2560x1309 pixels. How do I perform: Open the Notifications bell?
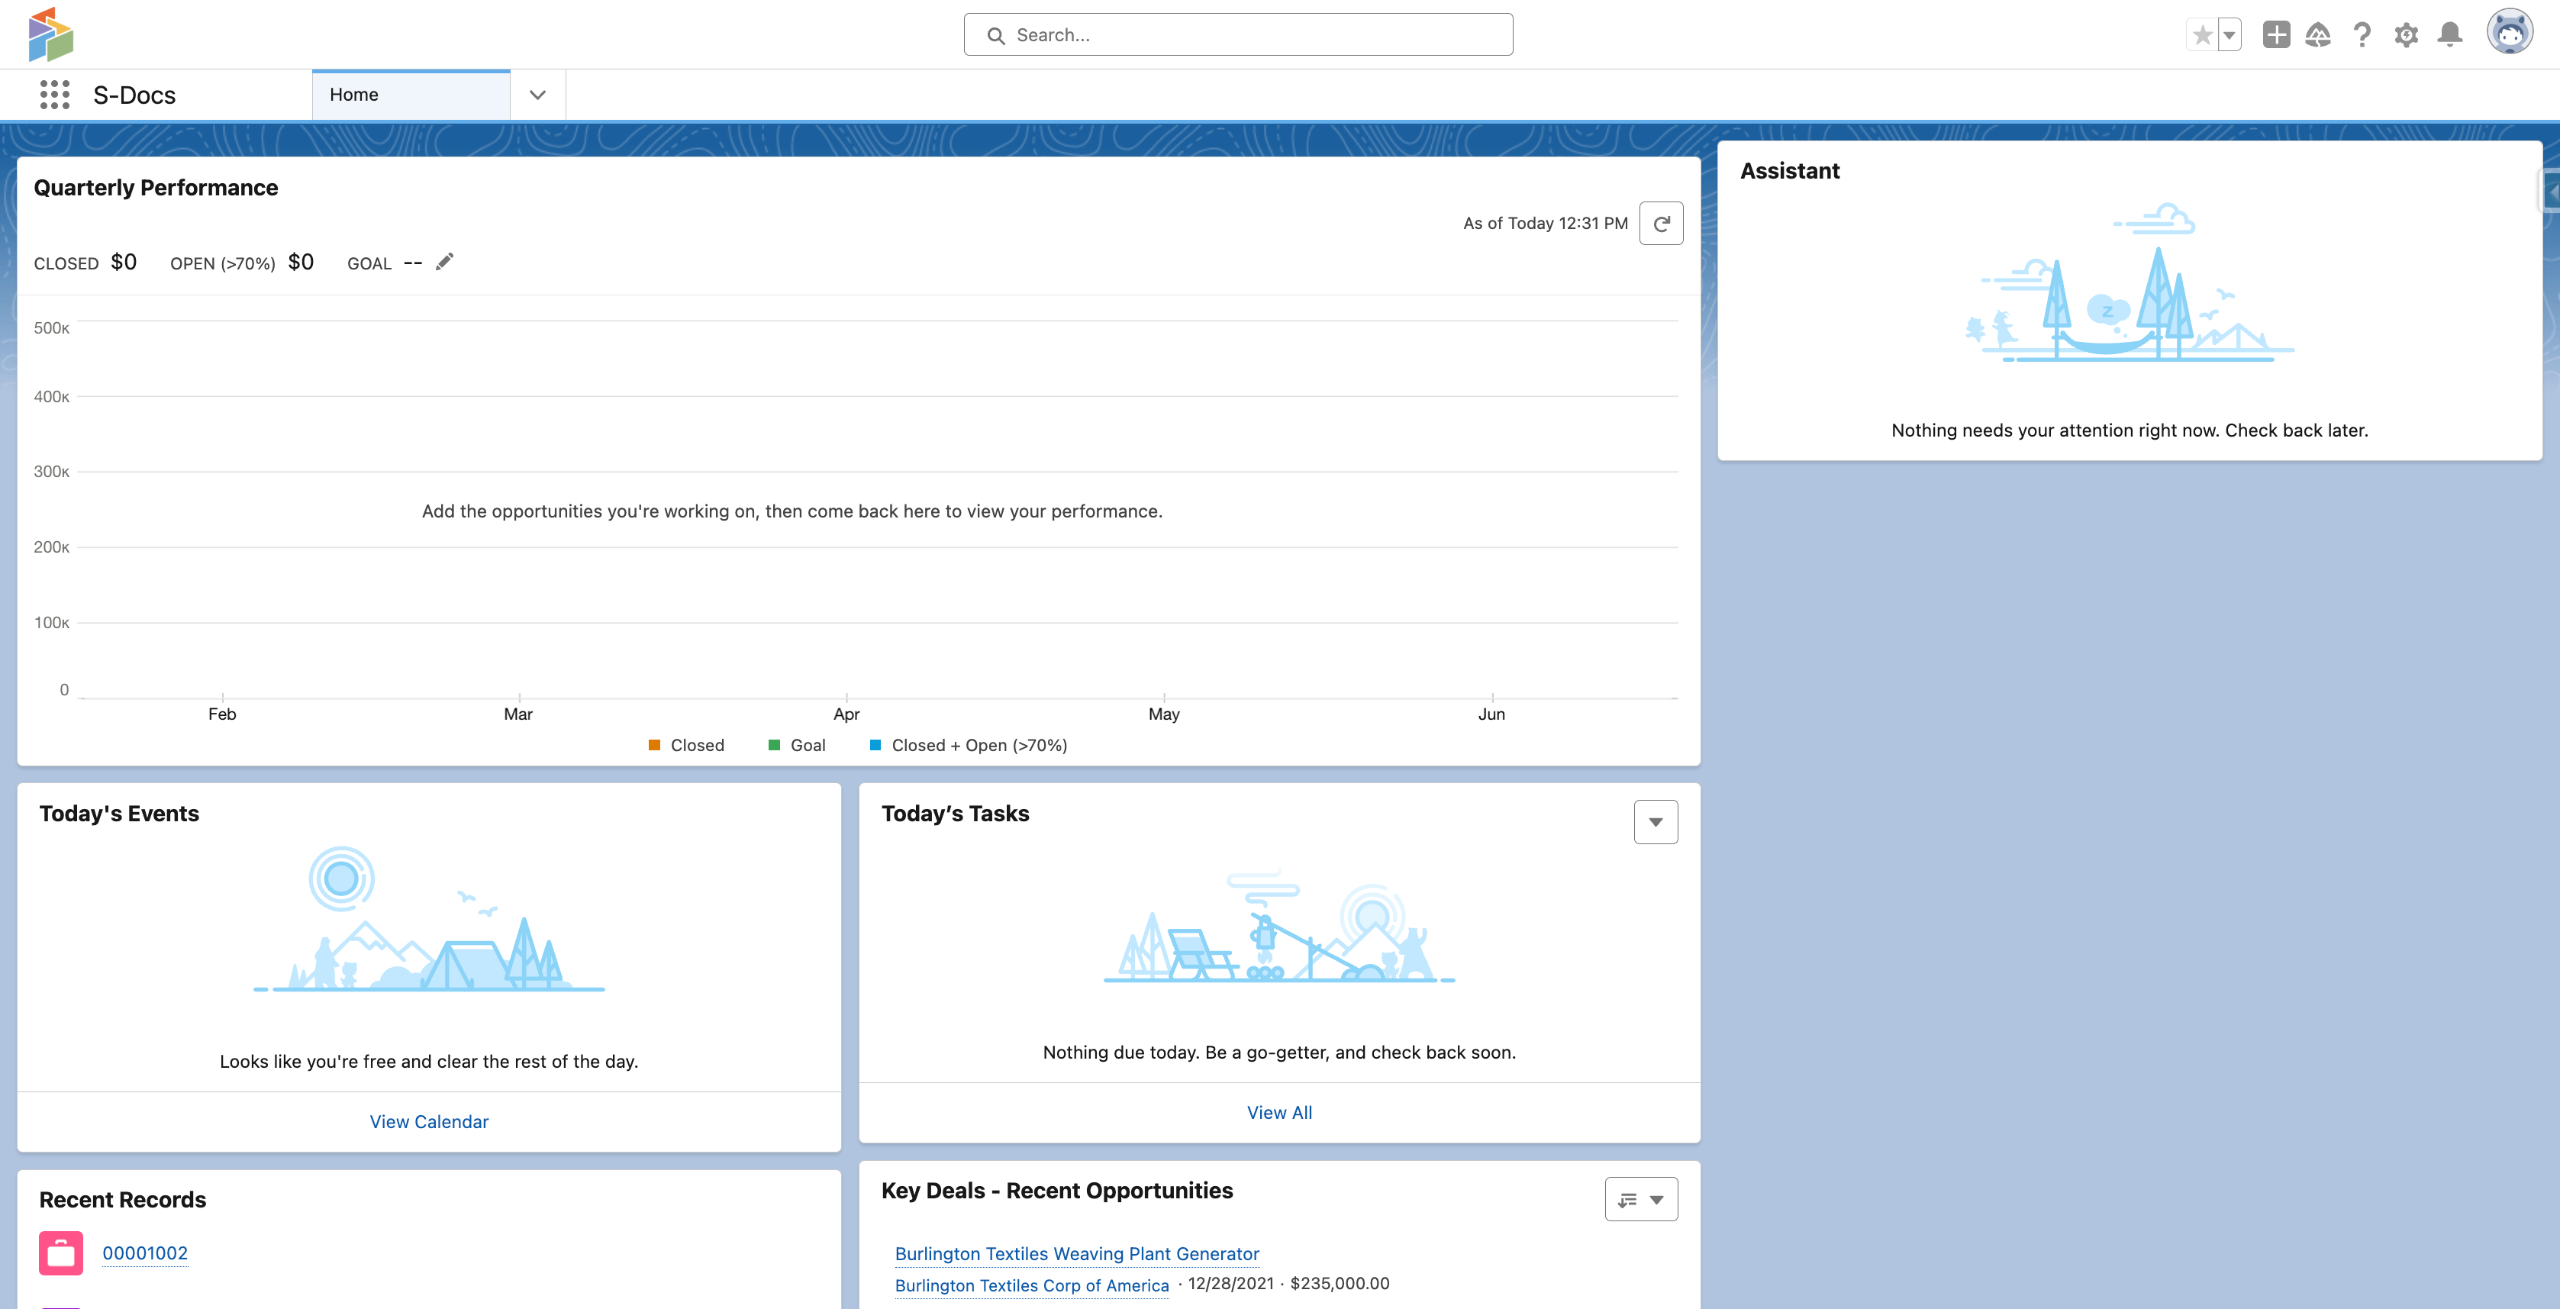tap(2450, 35)
